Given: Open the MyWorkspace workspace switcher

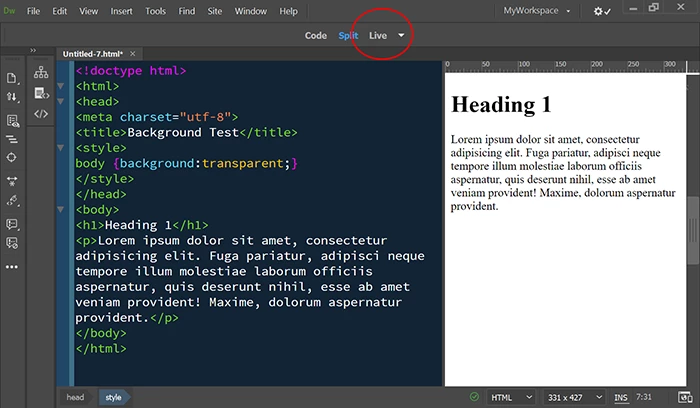Looking at the screenshot, I should tap(536, 11).
